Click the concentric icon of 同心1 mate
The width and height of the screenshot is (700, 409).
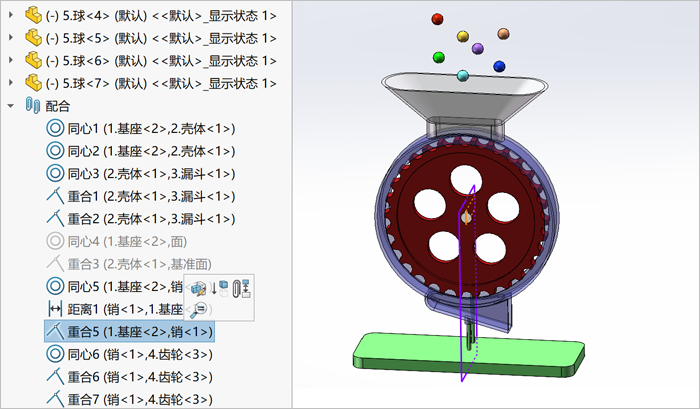55,129
